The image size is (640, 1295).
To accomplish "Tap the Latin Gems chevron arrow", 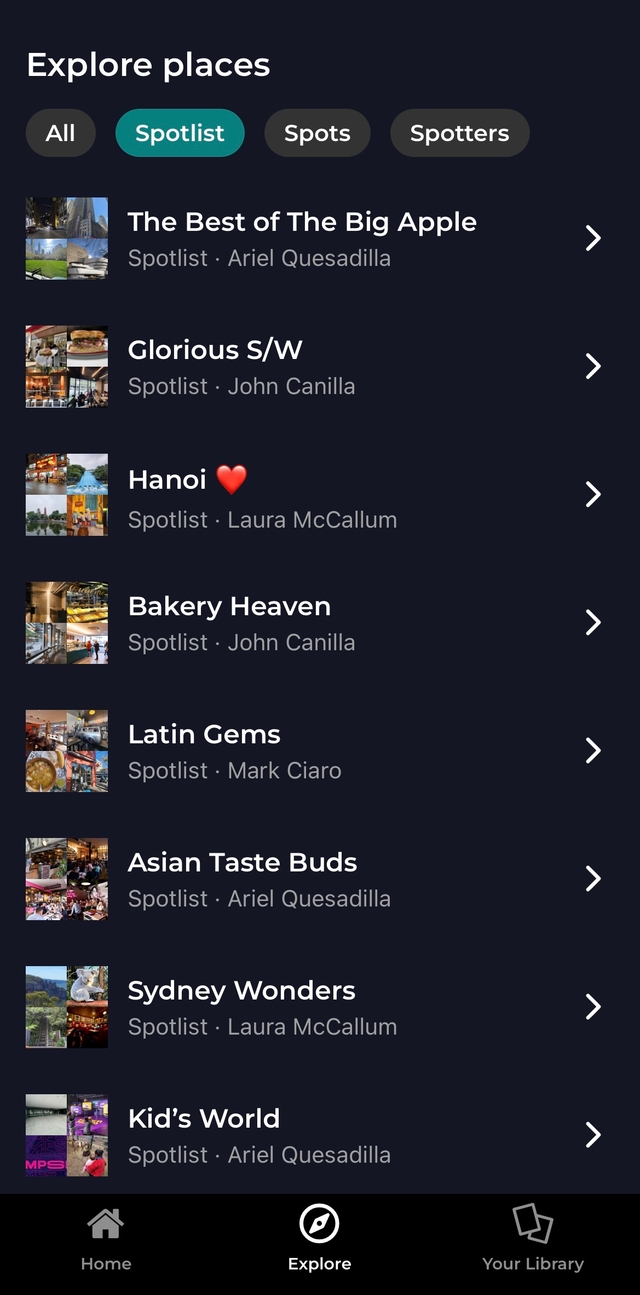I will point(593,750).
